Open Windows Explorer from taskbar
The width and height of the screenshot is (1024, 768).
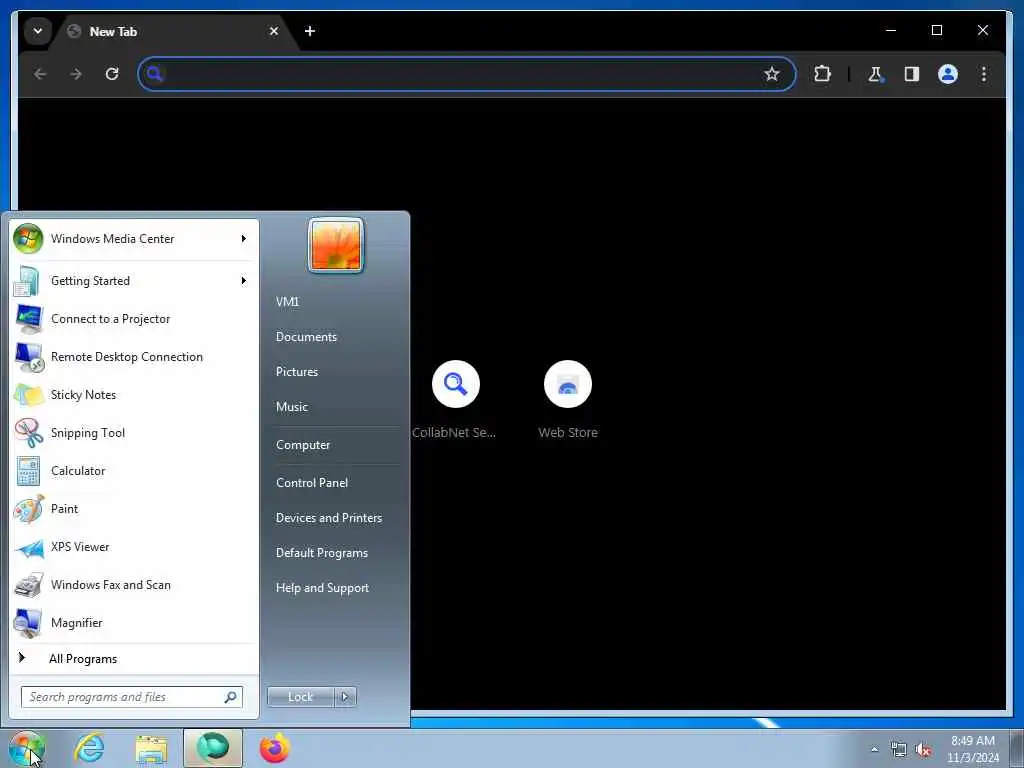pos(152,748)
